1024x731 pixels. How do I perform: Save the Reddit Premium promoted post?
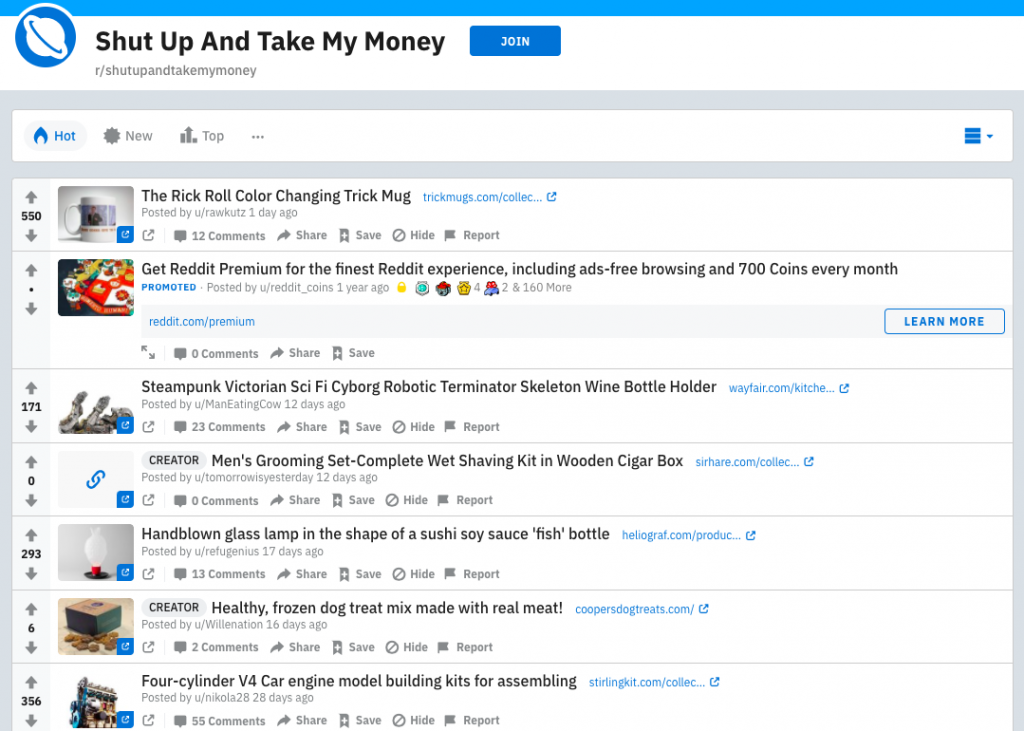click(353, 353)
